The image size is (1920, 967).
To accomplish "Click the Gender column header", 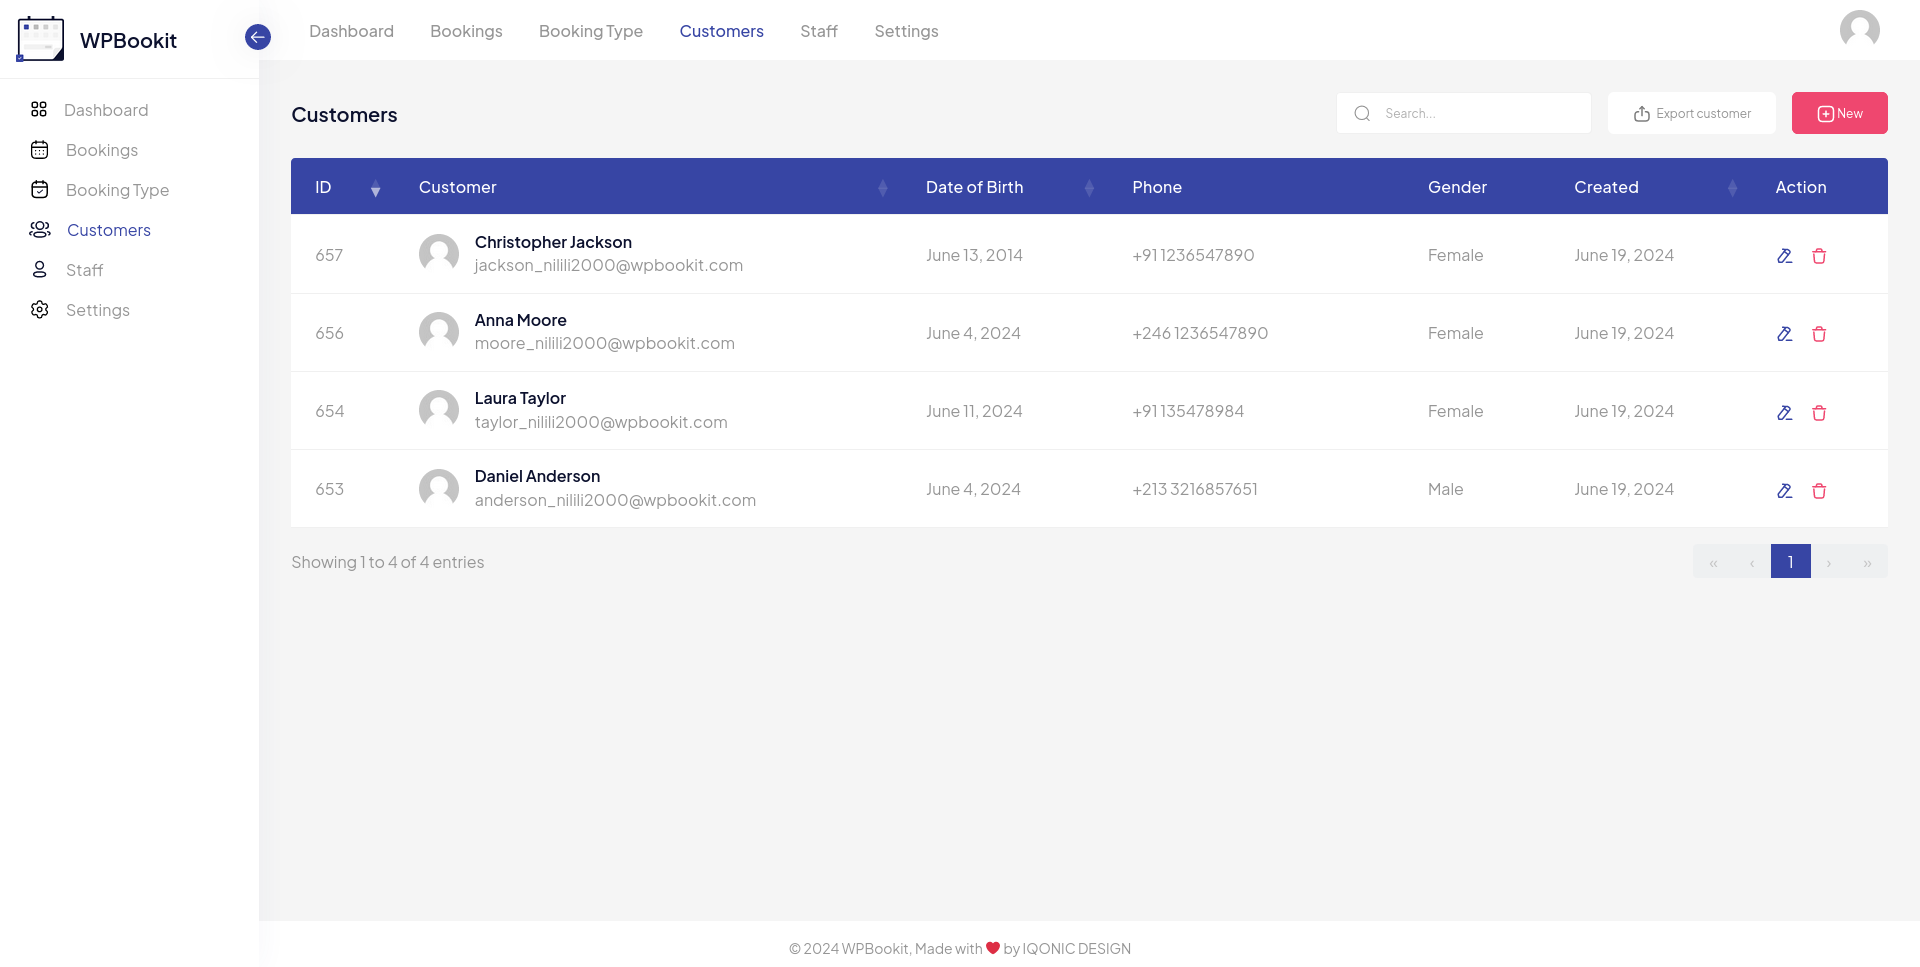I will click(x=1457, y=187).
